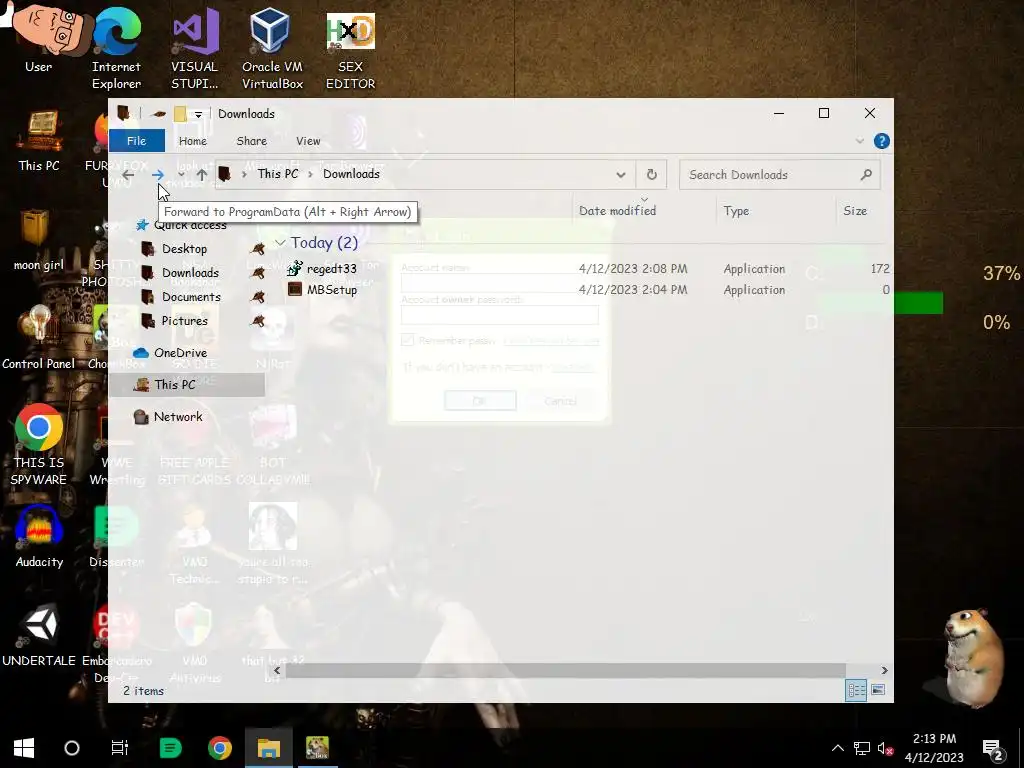This screenshot has height=768, width=1024.
Task: Open the muted volume tray icon
Action: [x=886, y=748]
